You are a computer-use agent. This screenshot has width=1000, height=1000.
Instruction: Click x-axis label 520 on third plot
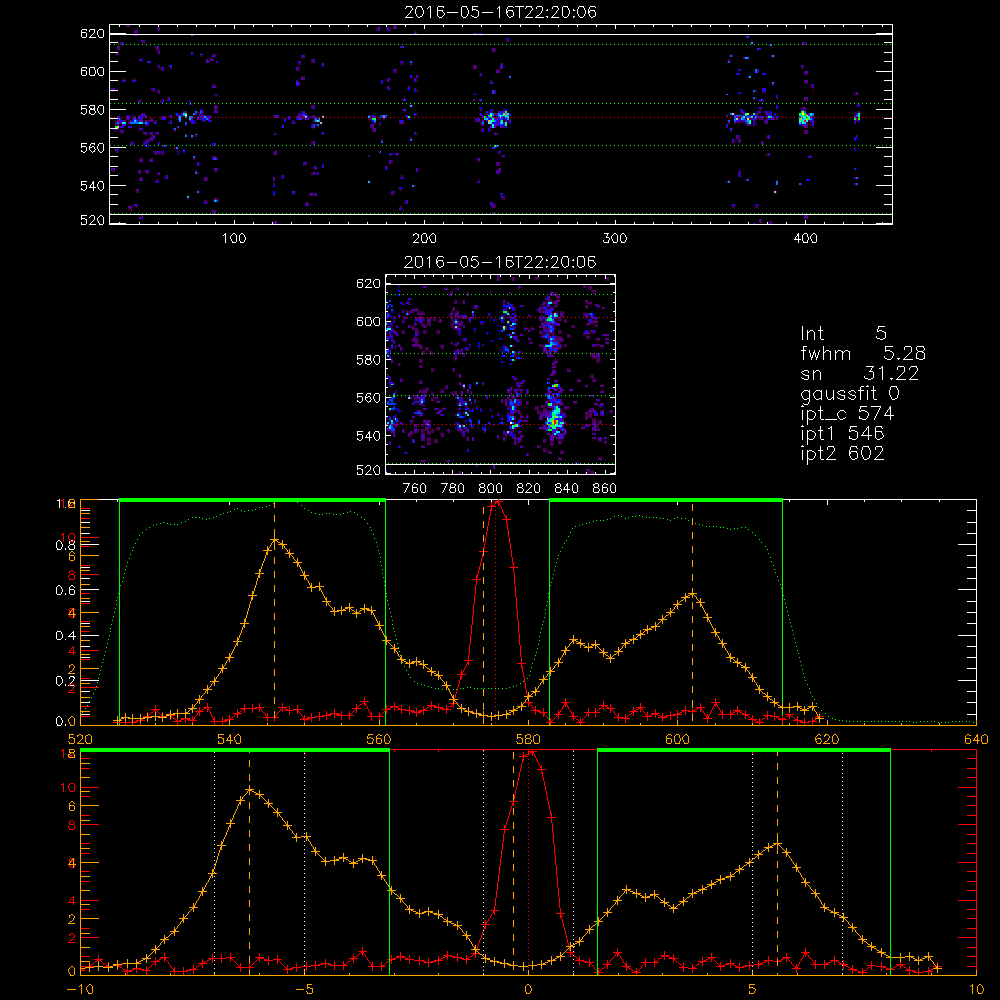click(80, 740)
